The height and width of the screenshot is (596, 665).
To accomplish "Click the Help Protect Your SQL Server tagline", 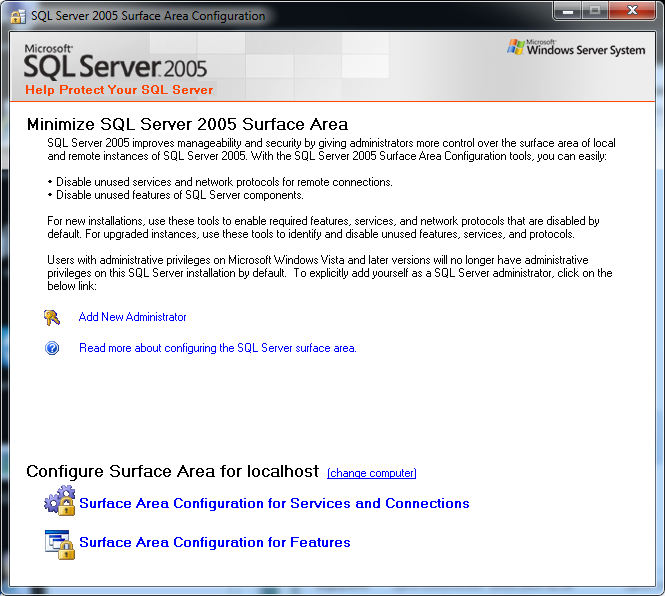I will (119, 90).
